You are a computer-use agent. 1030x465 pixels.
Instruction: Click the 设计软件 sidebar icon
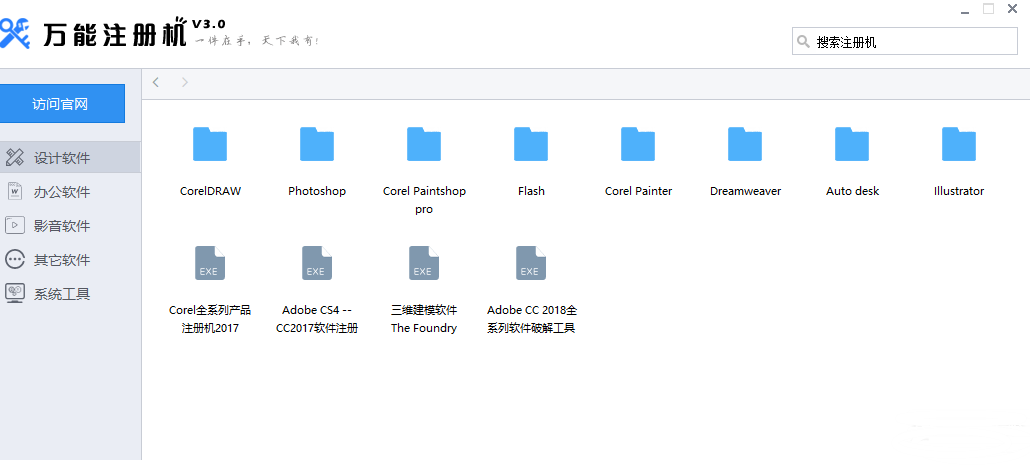pos(14,158)
